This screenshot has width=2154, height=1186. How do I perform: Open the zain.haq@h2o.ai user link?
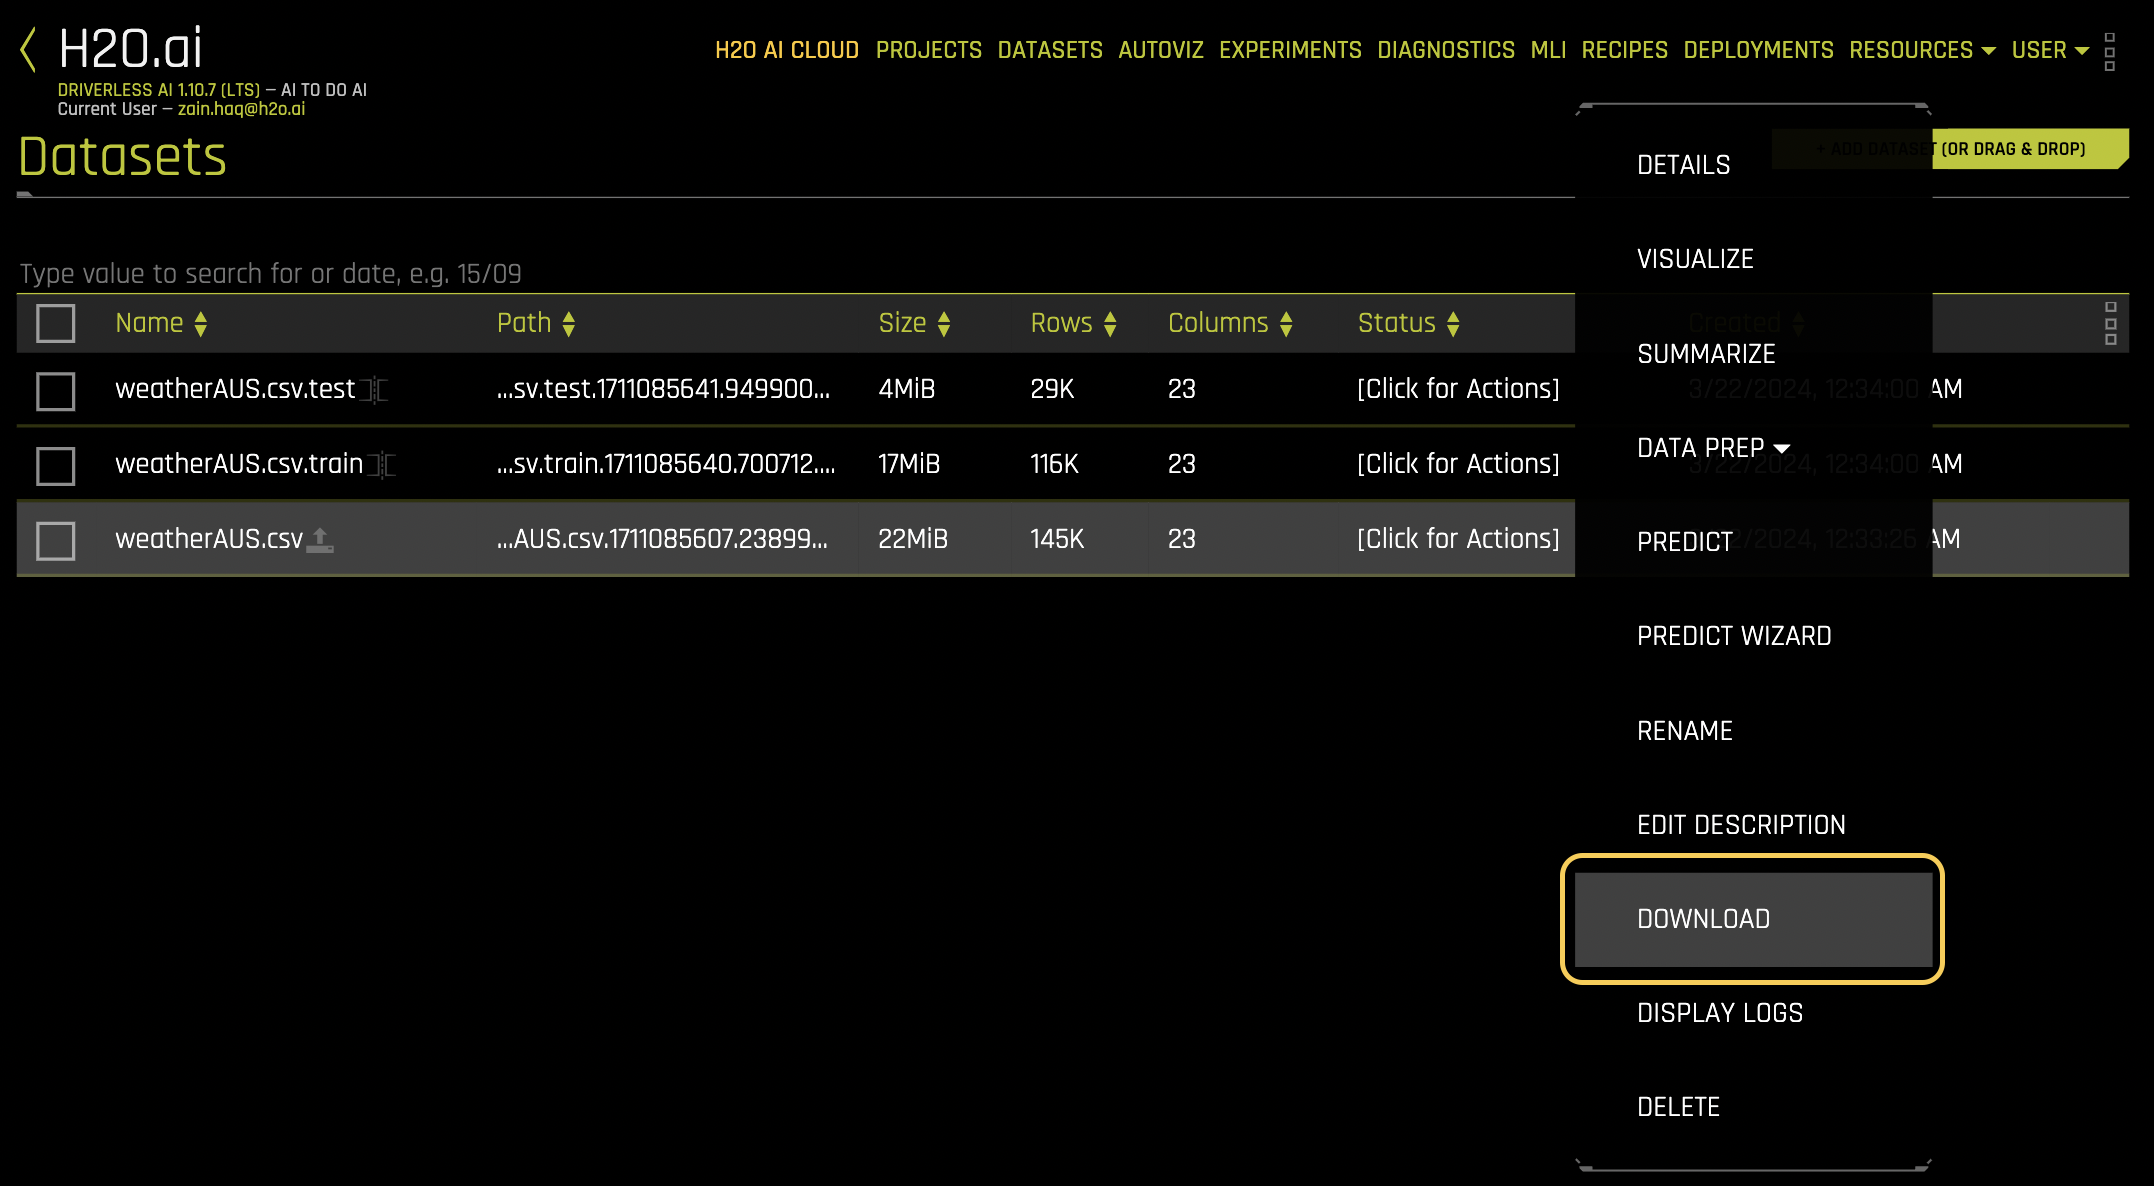click(240, 109)
